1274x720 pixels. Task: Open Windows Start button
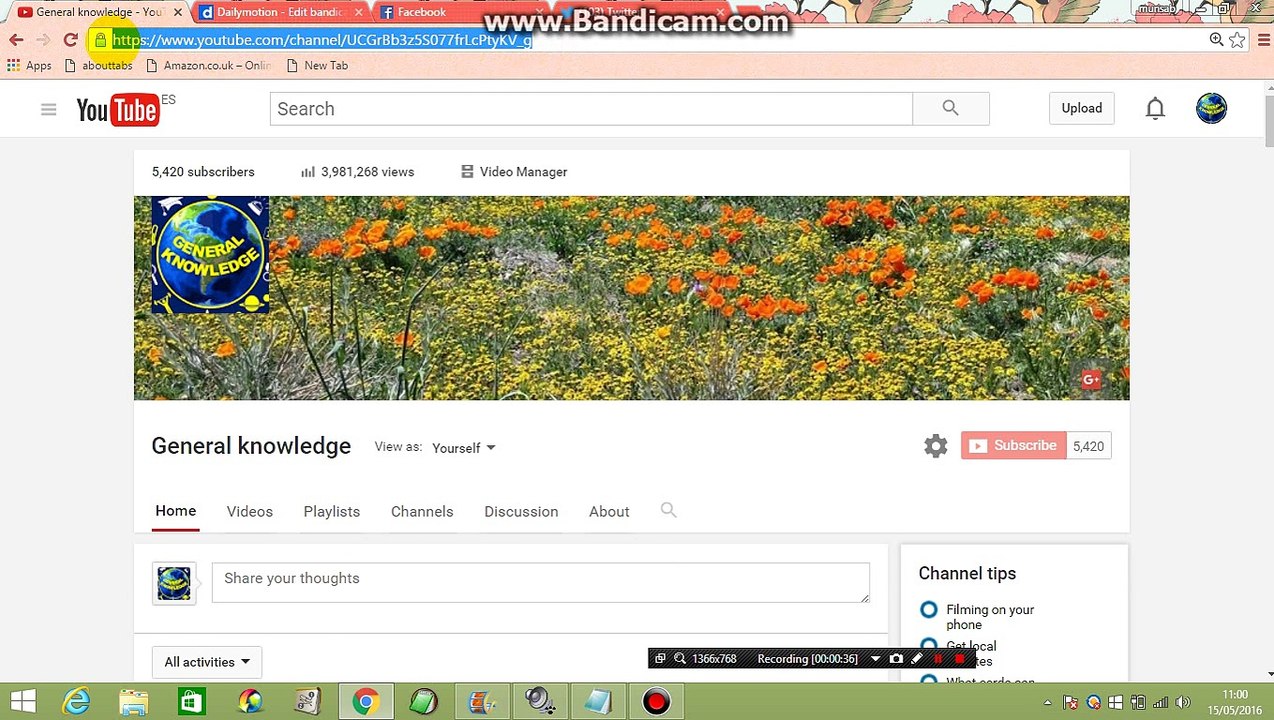pos(23,701)
